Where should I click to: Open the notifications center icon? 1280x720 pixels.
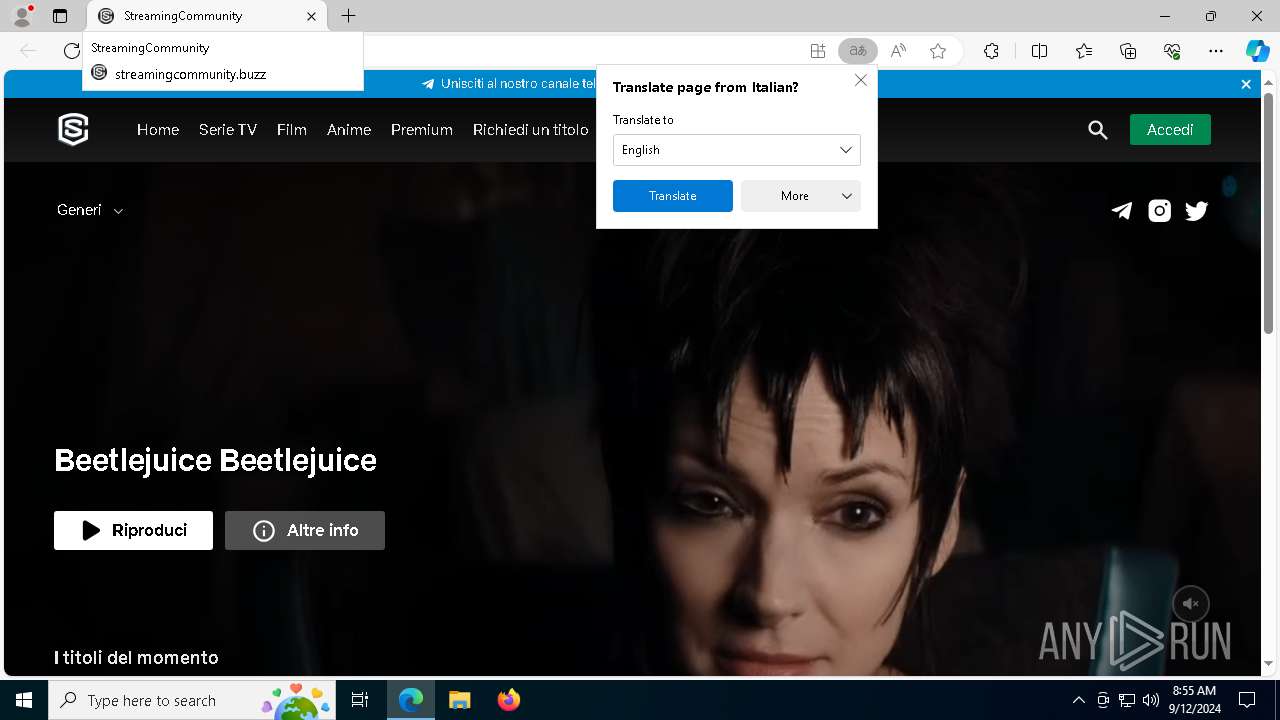1247,700
